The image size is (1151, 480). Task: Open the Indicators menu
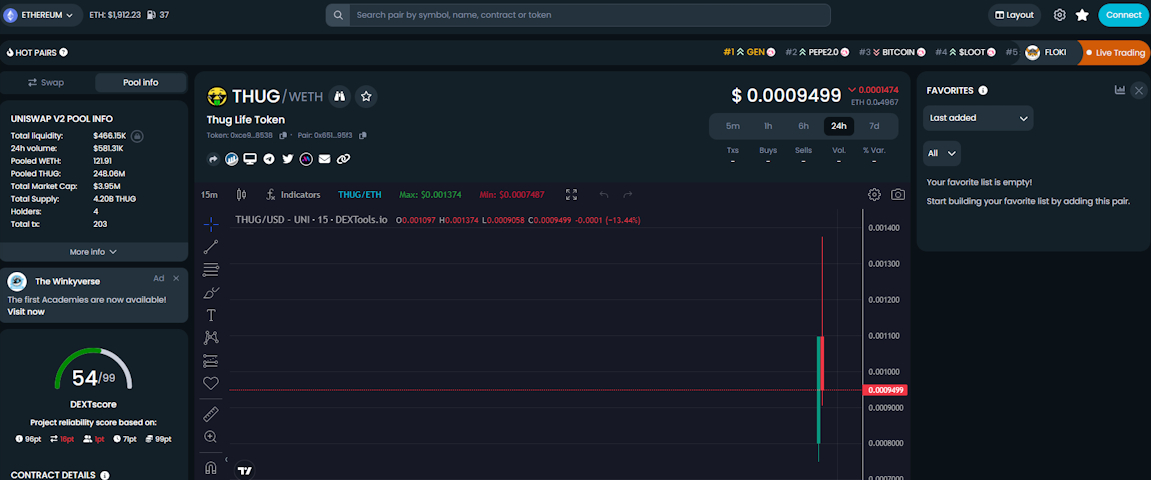pos(293,194)
